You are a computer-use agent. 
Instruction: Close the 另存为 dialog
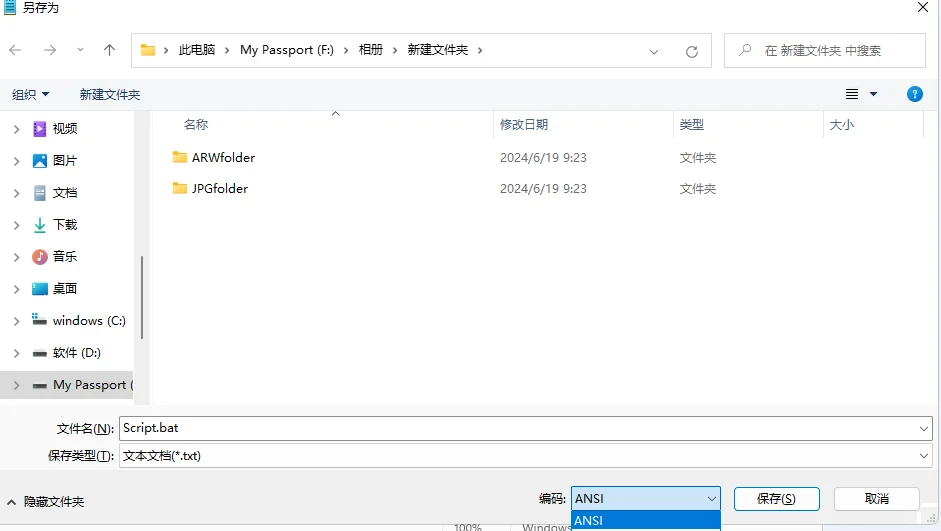click(x=923, y=7)
